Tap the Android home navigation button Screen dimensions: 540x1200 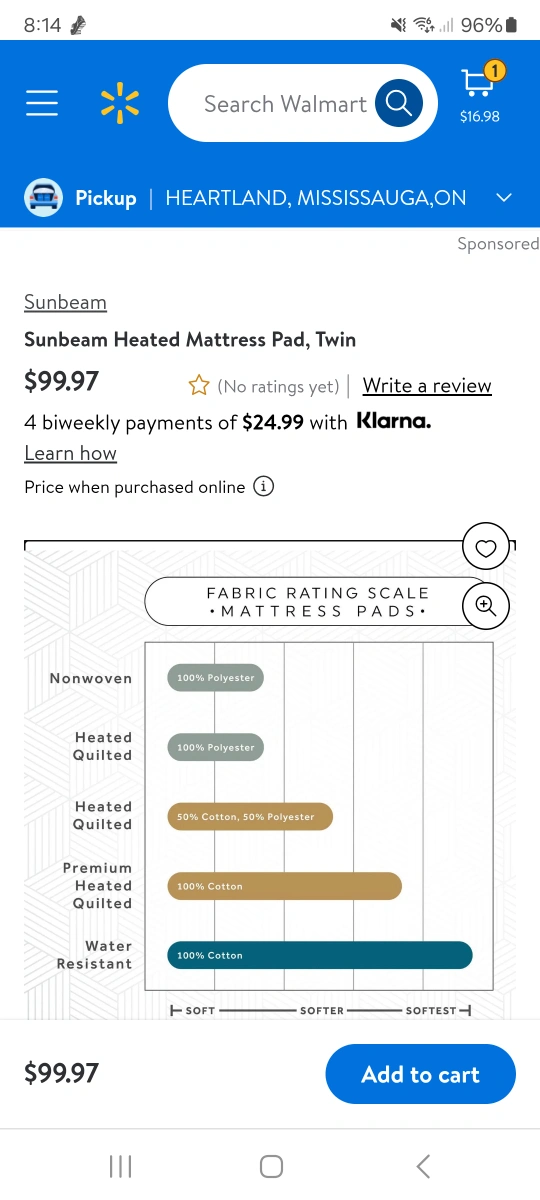pos(271,1166)
